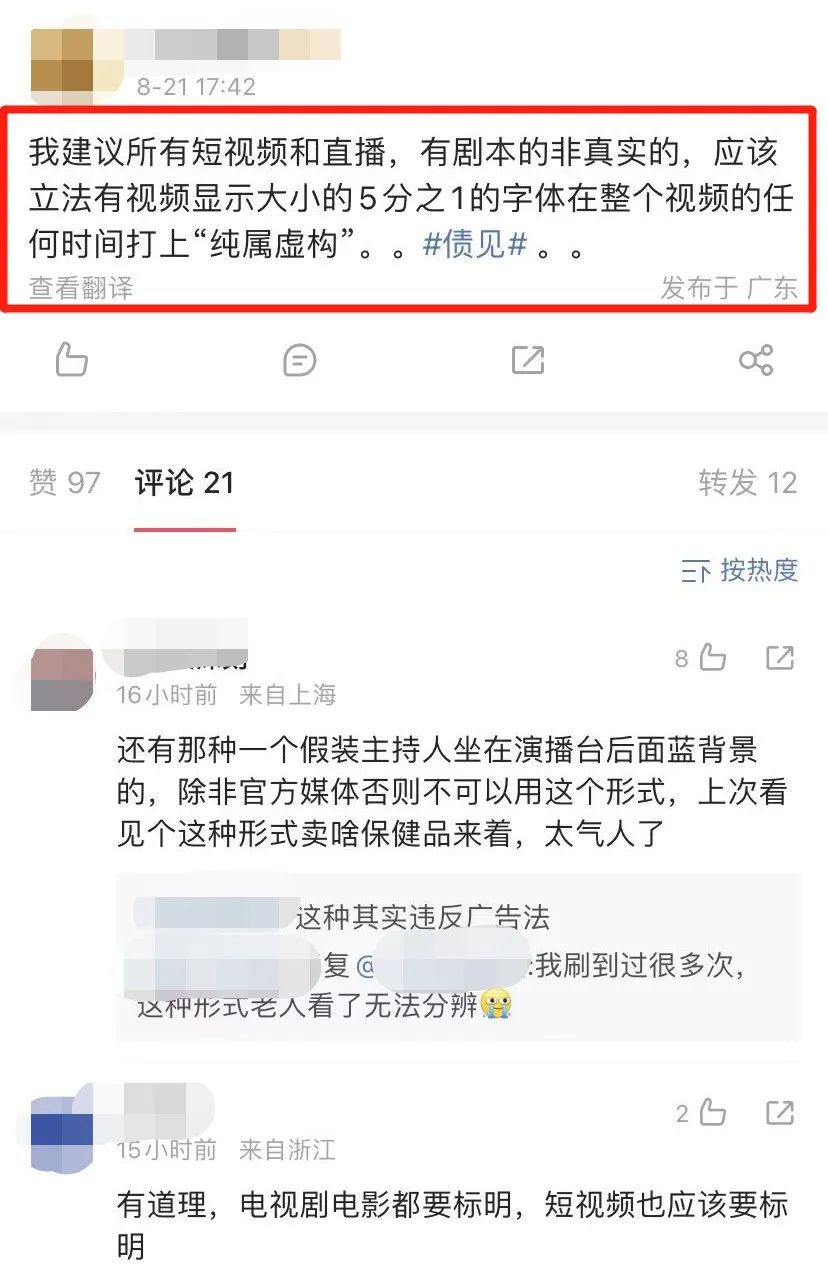Open the Shanghai commenter's avatar

(x=62, y=678)
